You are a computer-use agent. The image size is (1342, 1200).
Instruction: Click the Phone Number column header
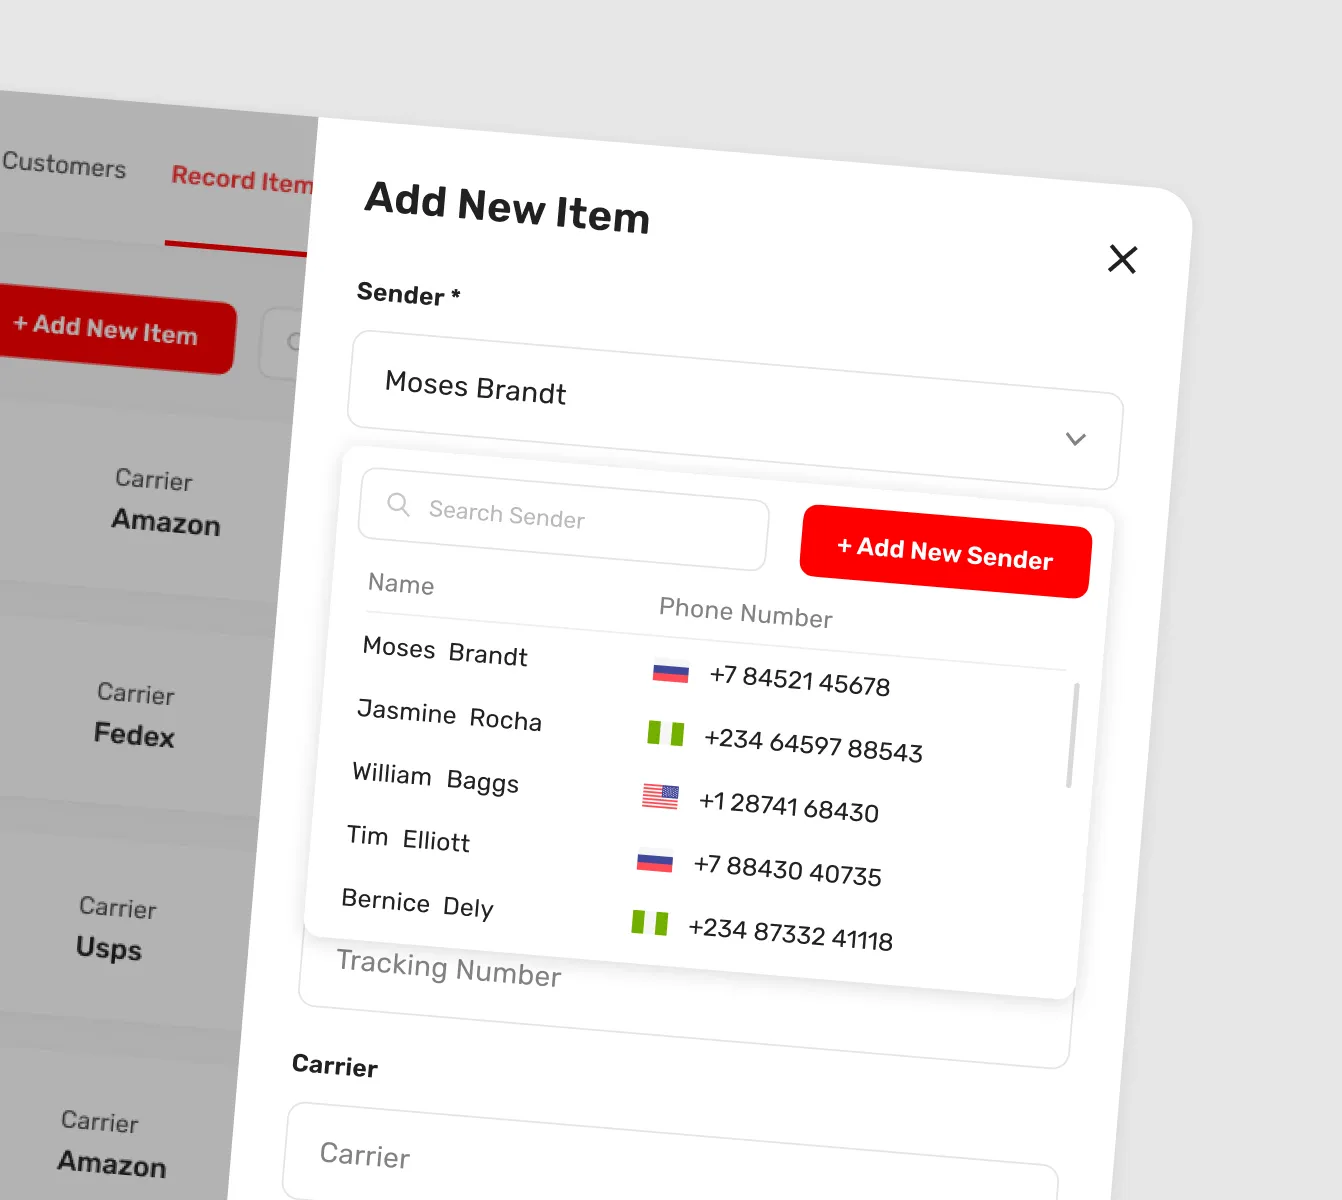click(x=746, y=612)
